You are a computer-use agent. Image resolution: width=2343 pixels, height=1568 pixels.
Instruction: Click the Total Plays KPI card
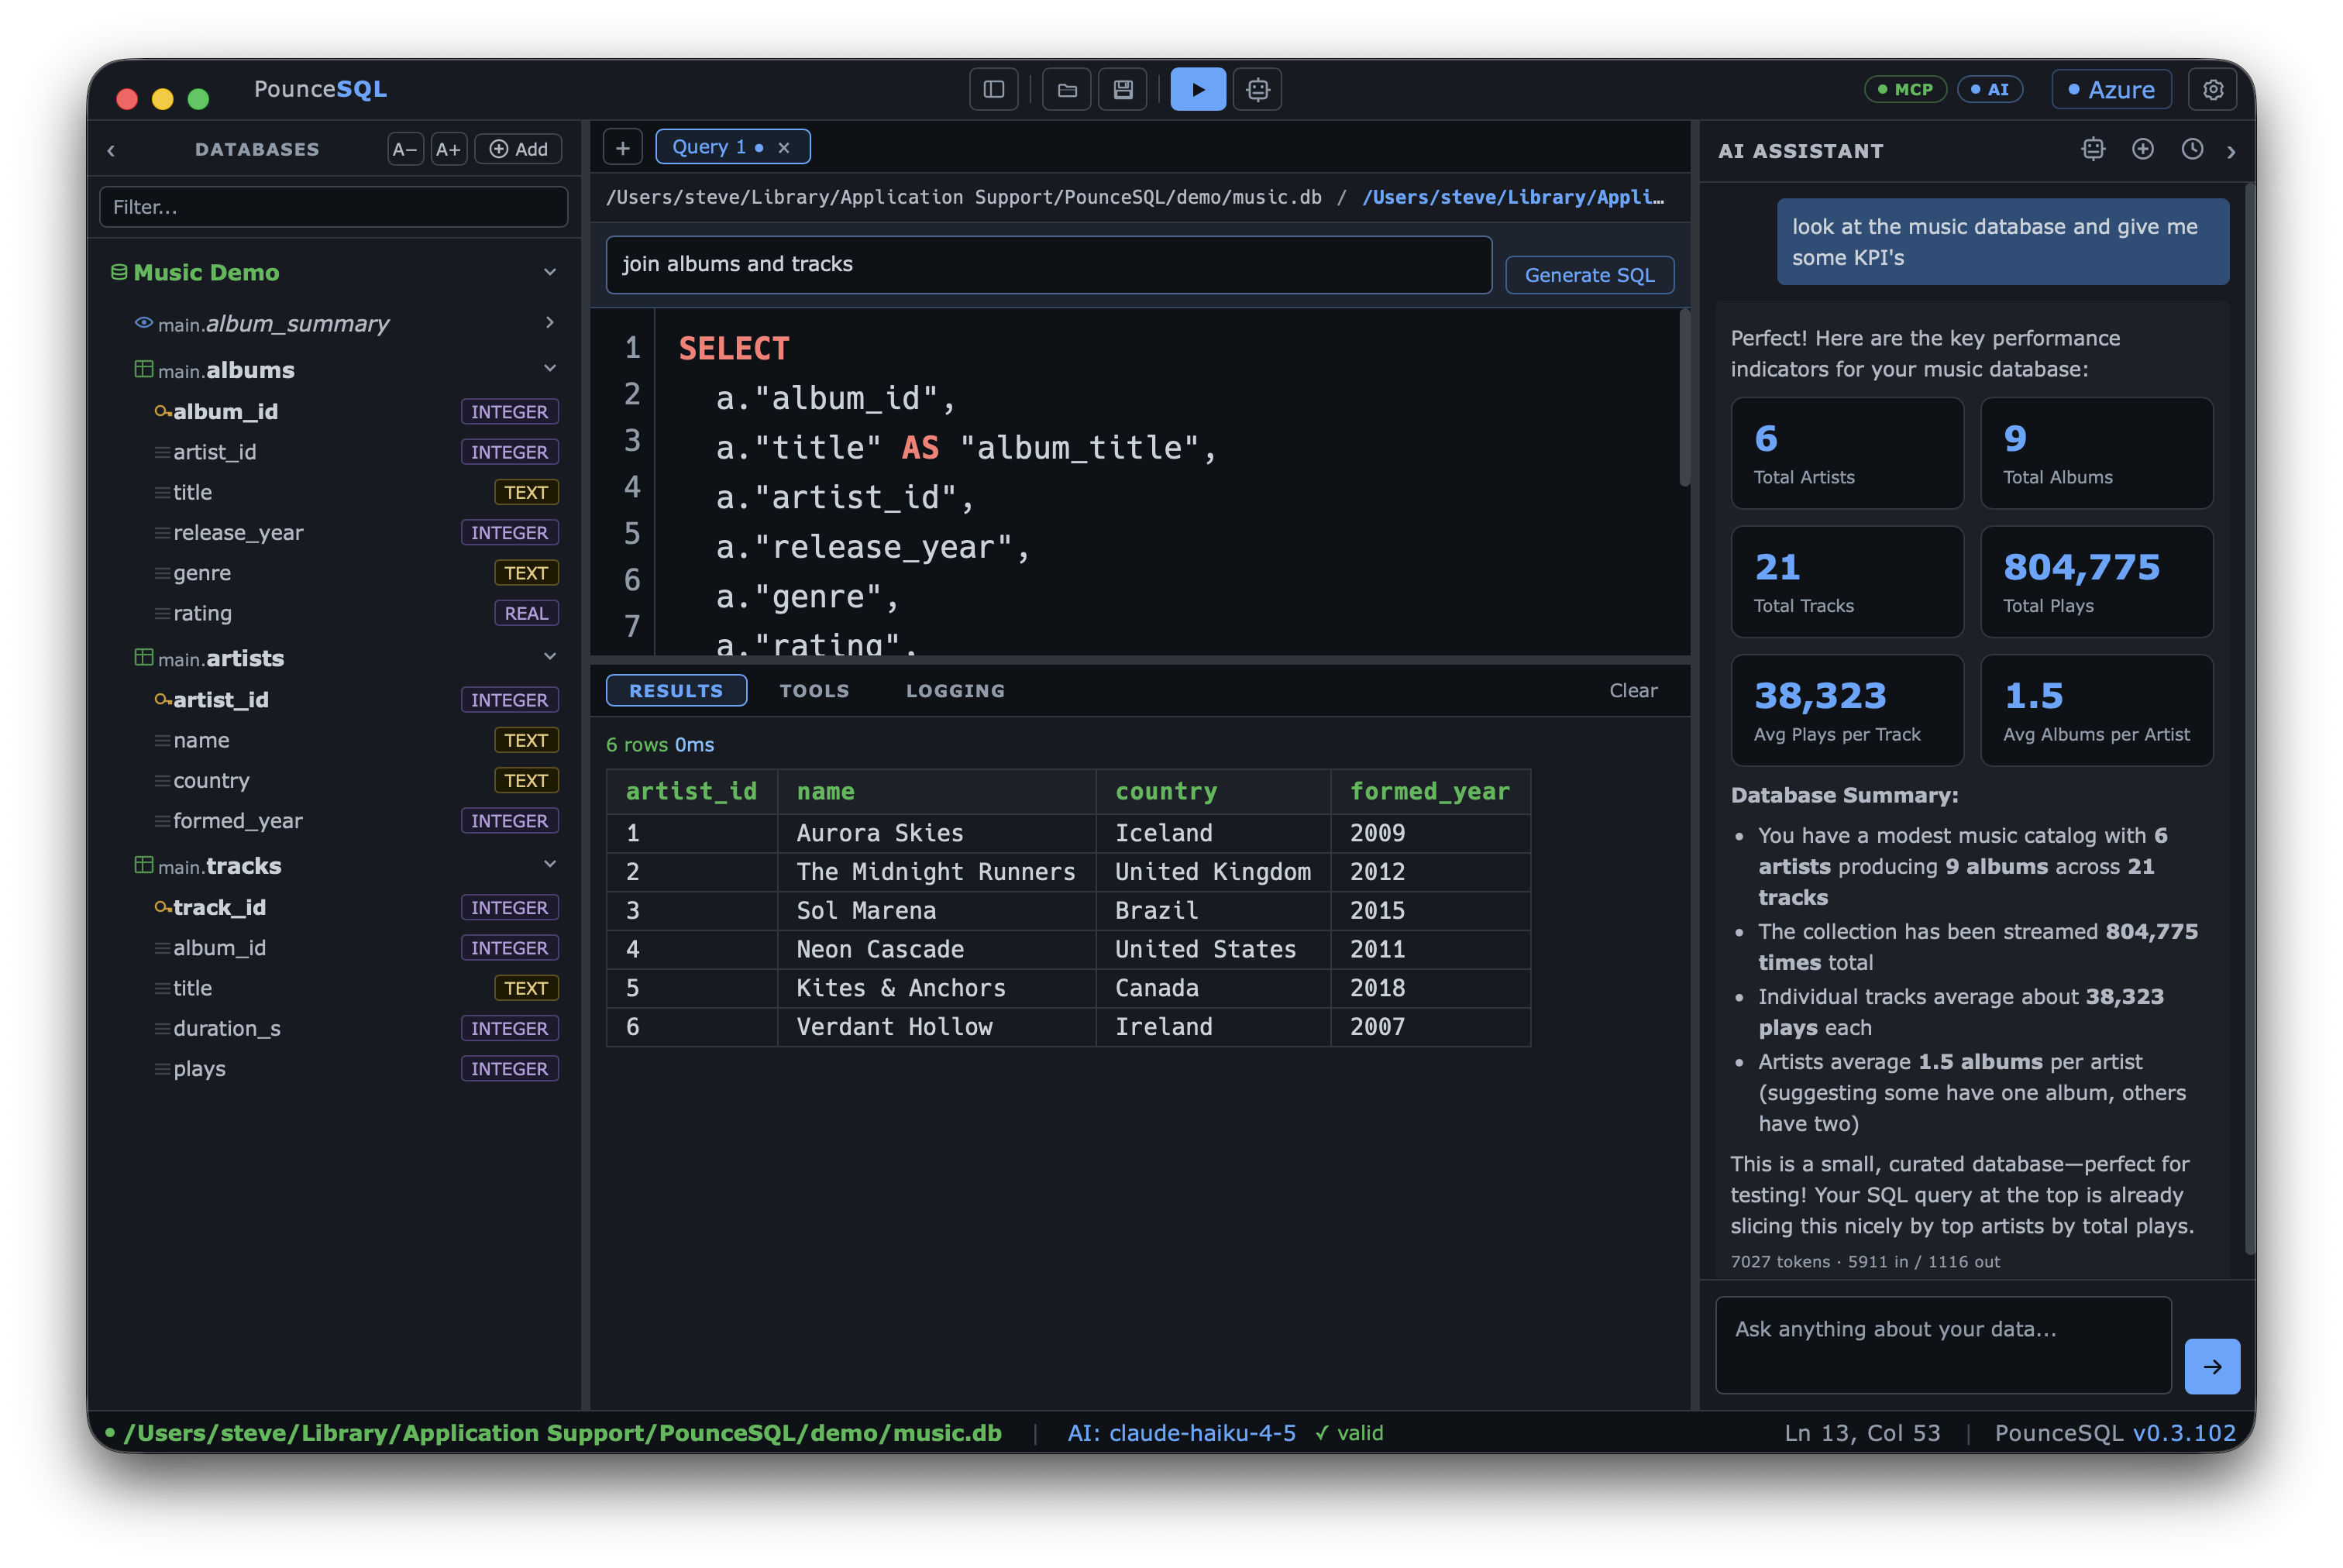pos(2096,581)
